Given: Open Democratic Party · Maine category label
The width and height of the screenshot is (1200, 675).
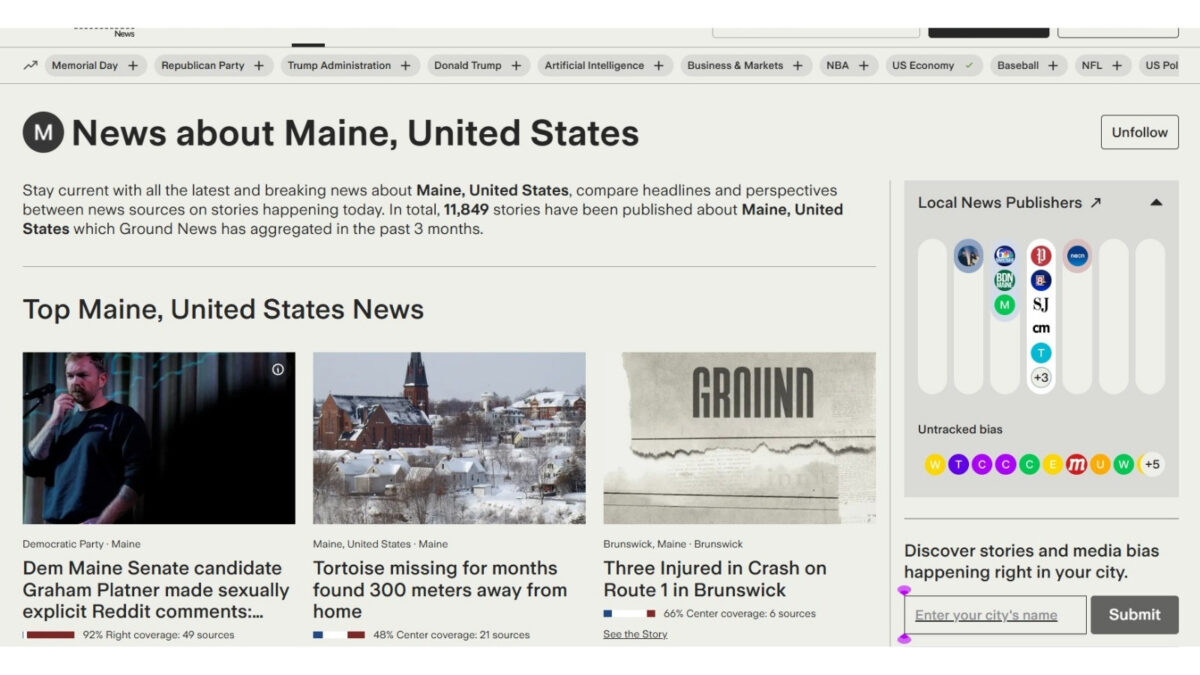Looking at the screenshot, I should [x=82, y=544].
